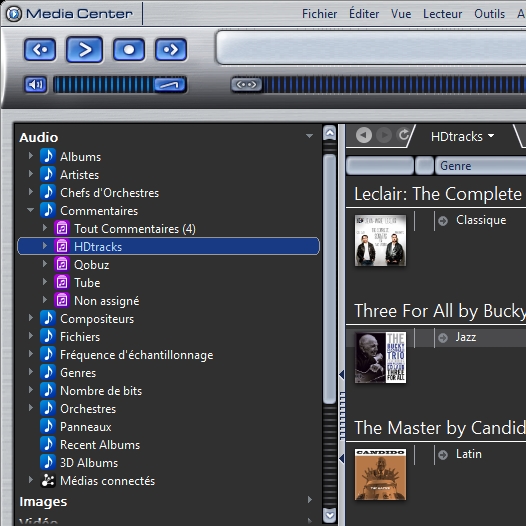Start playback with the Play button
The image size is (526, 526).
pyautogui.click(x=84, y=50)
